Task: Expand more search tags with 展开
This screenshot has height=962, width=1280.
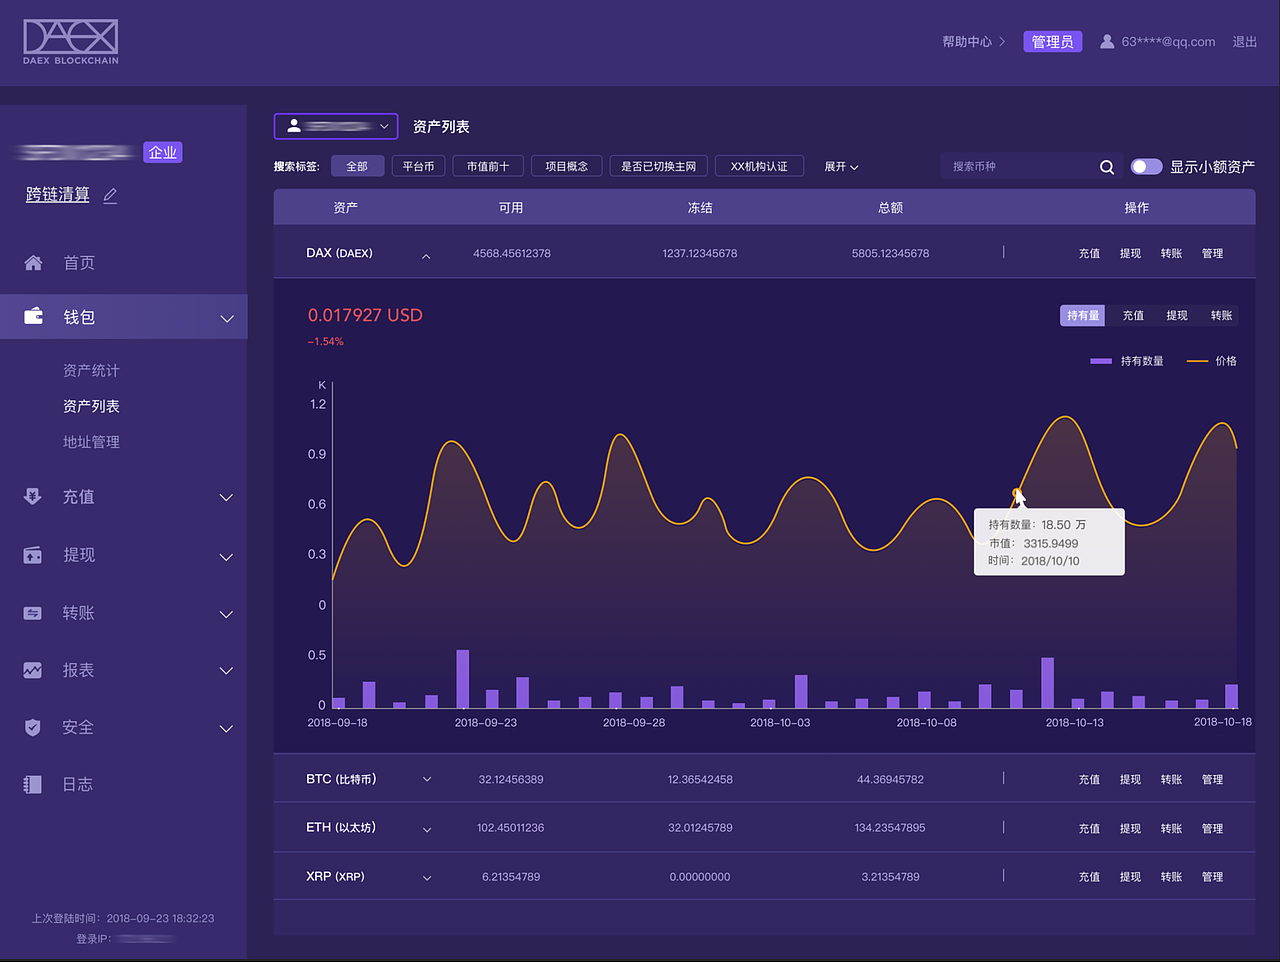Action: 841,167
